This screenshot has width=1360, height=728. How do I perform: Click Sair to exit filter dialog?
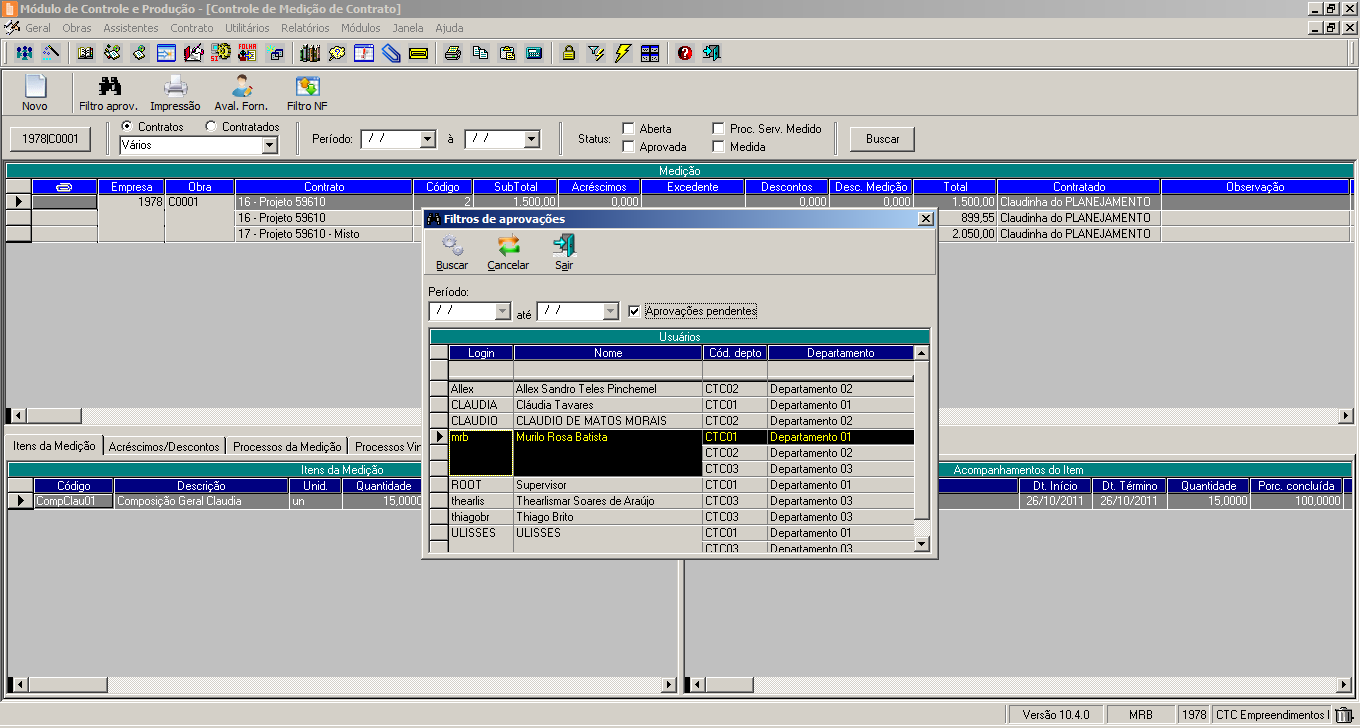pos(564,252)
